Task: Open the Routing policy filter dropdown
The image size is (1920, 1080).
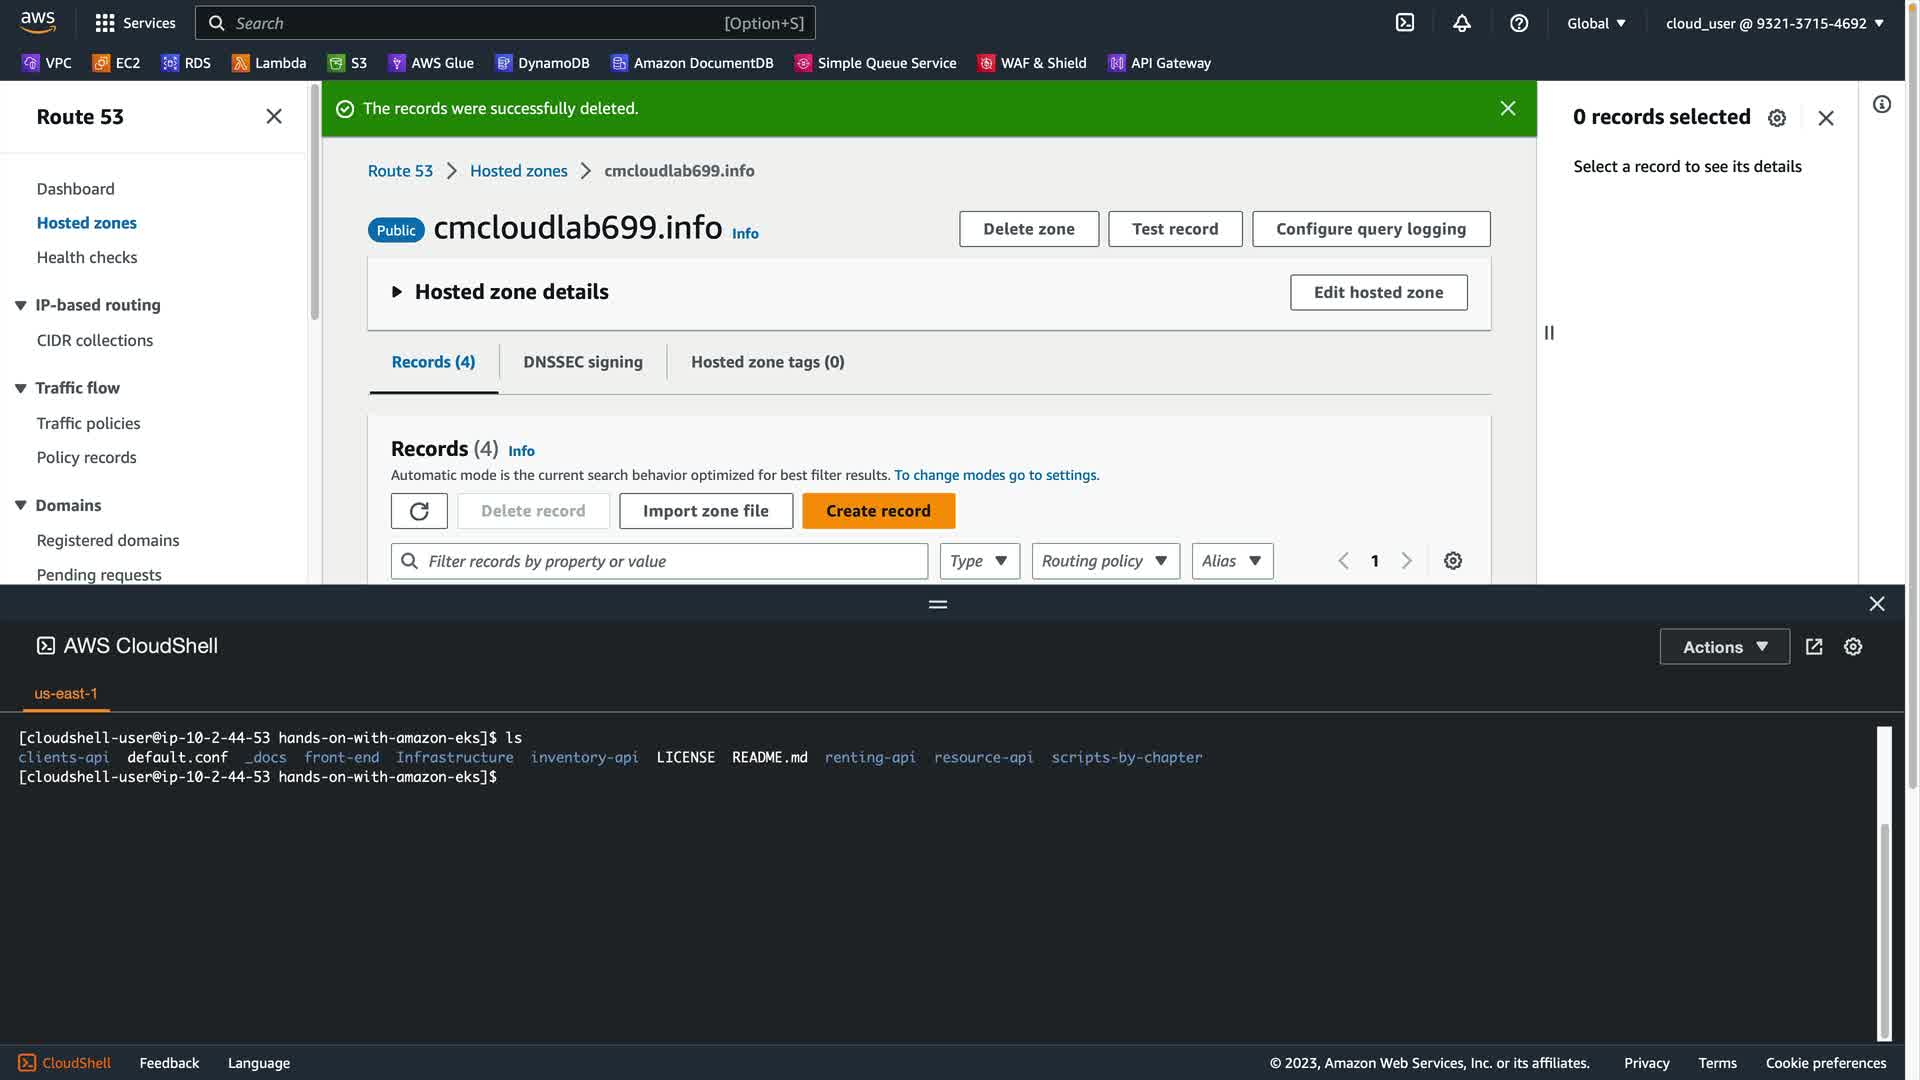Action: pos(1105,561)
